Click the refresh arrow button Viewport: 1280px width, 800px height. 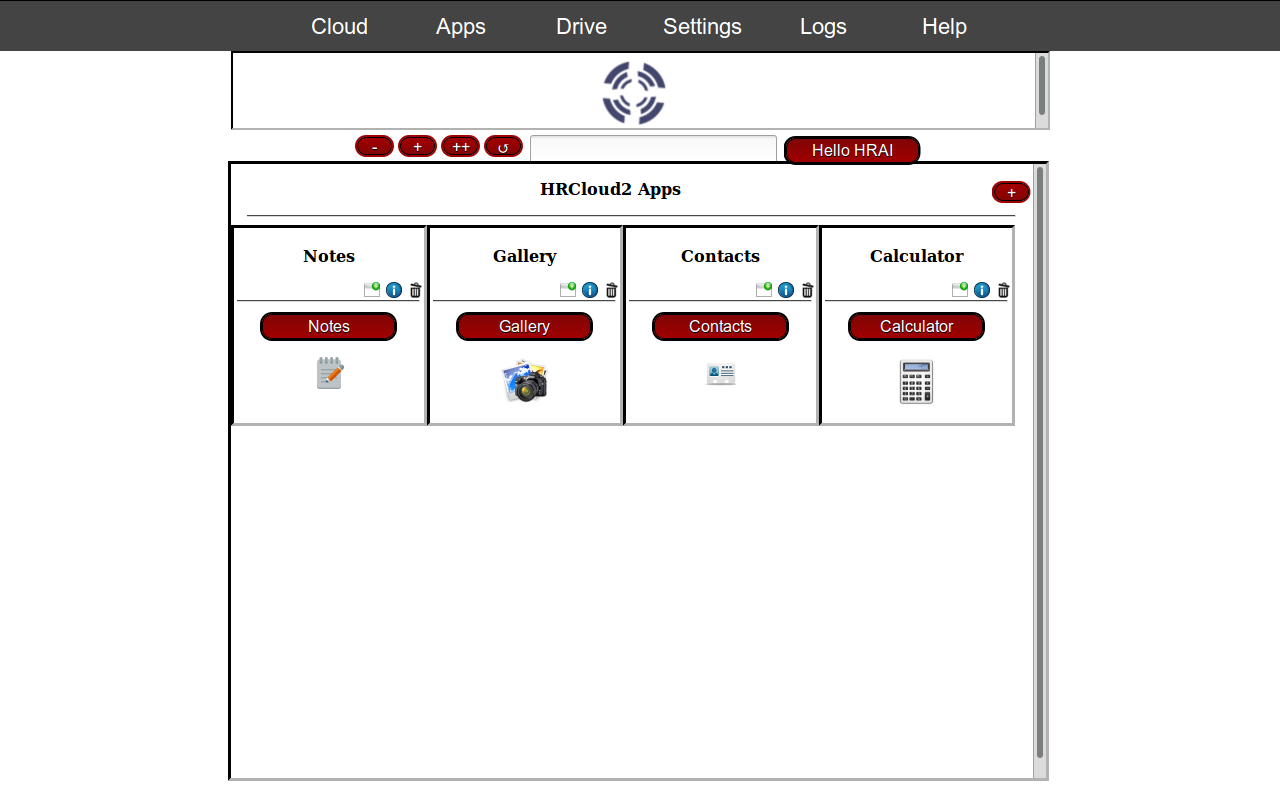(x=504, y=147)
